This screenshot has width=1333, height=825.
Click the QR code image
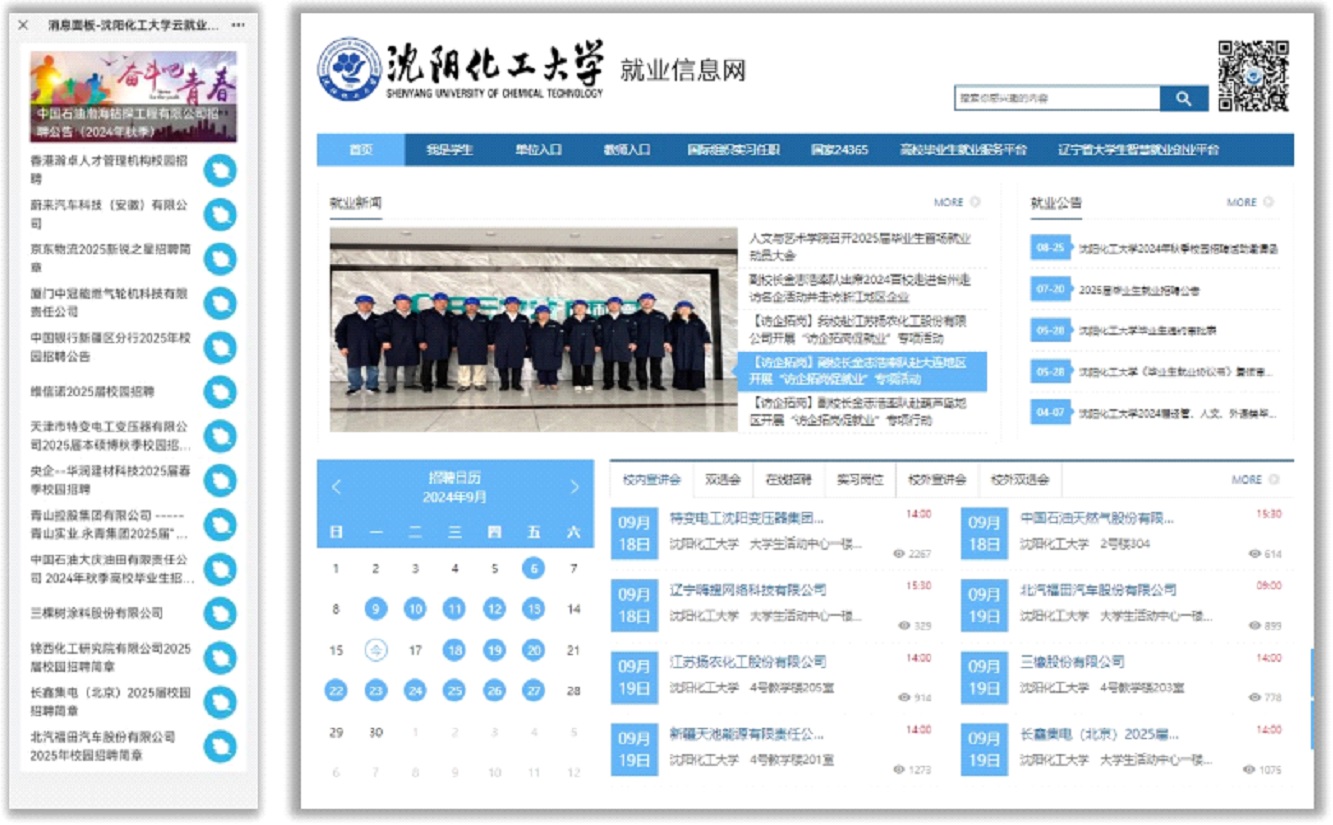pyautogui.click(x=1253, y=76)
